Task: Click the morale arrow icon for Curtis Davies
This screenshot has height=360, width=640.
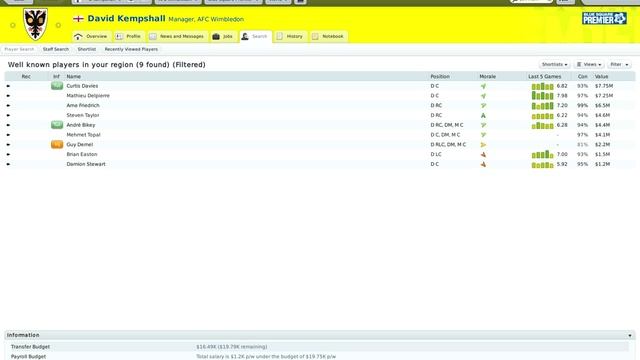Action: point(483,86)
